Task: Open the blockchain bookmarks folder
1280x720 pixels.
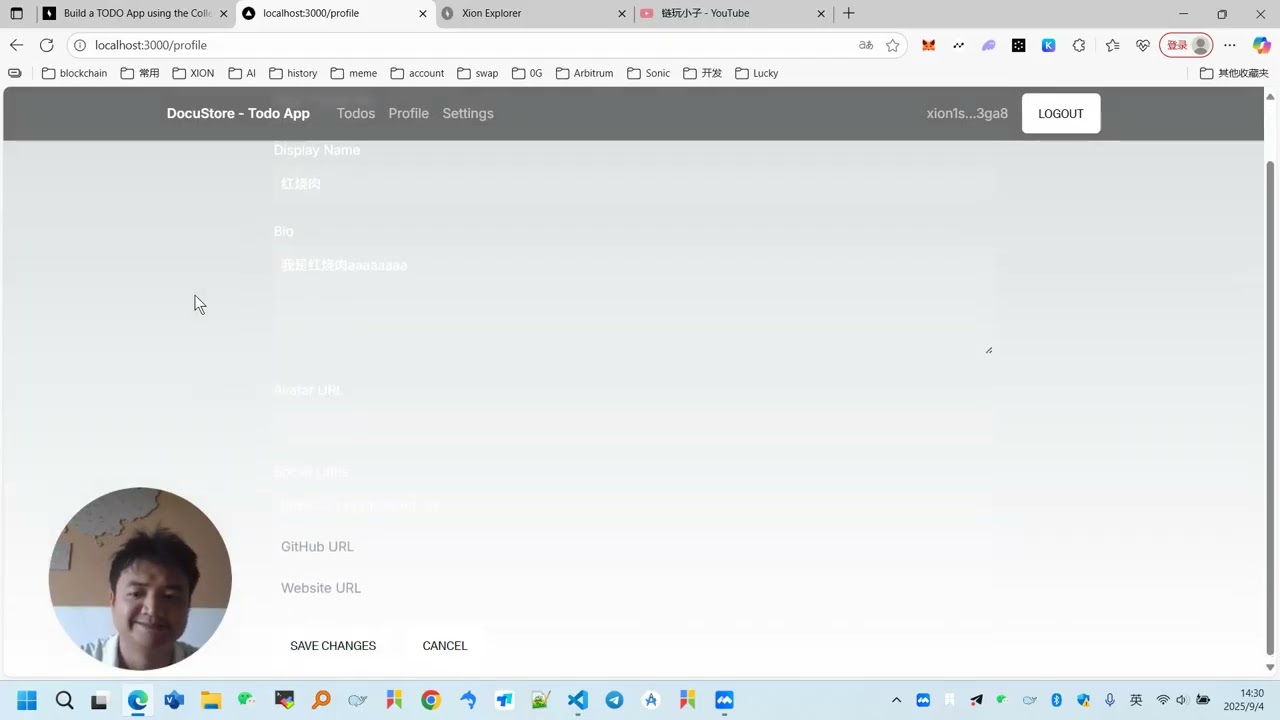Action: coord(75,73)
